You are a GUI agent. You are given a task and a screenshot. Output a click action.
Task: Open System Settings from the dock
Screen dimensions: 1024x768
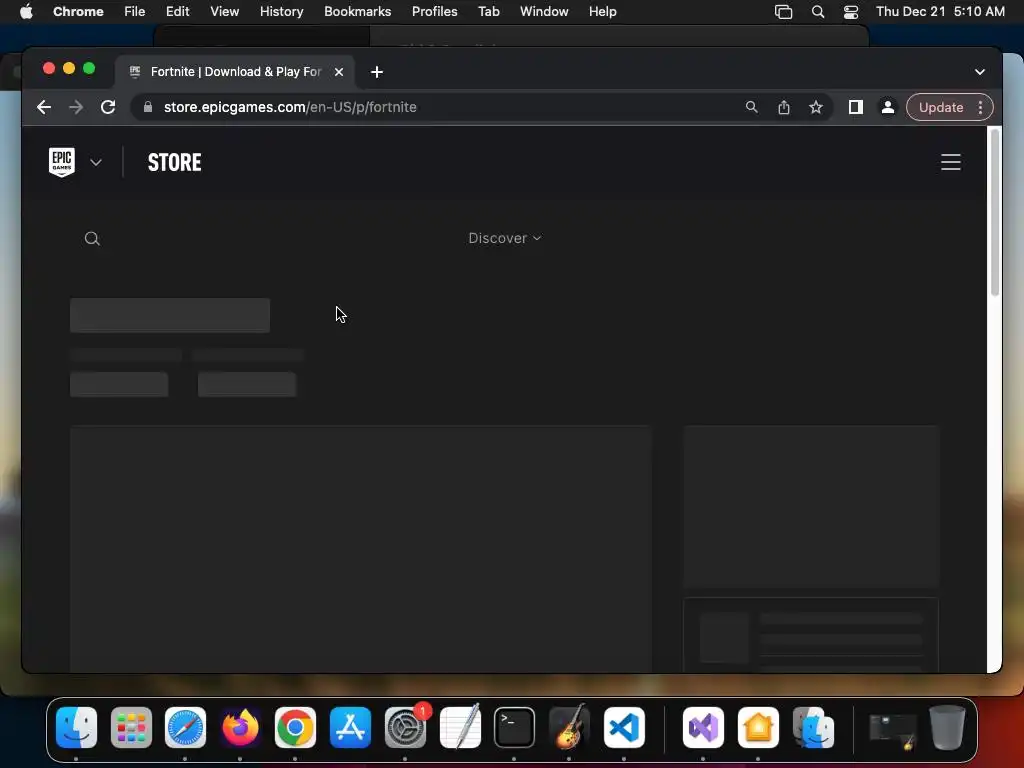406,728
